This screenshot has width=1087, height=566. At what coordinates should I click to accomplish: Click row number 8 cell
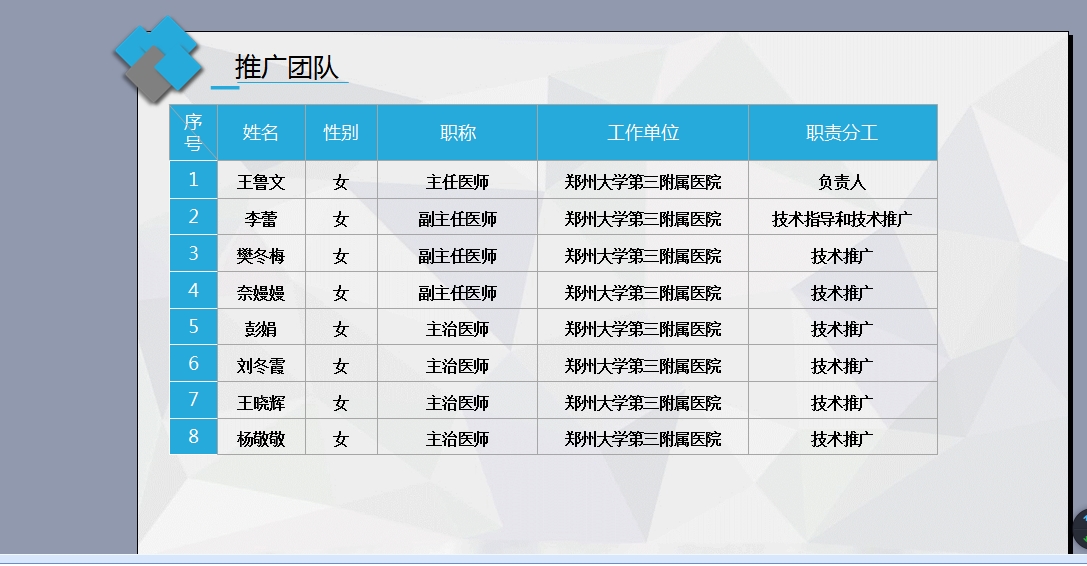193,437
